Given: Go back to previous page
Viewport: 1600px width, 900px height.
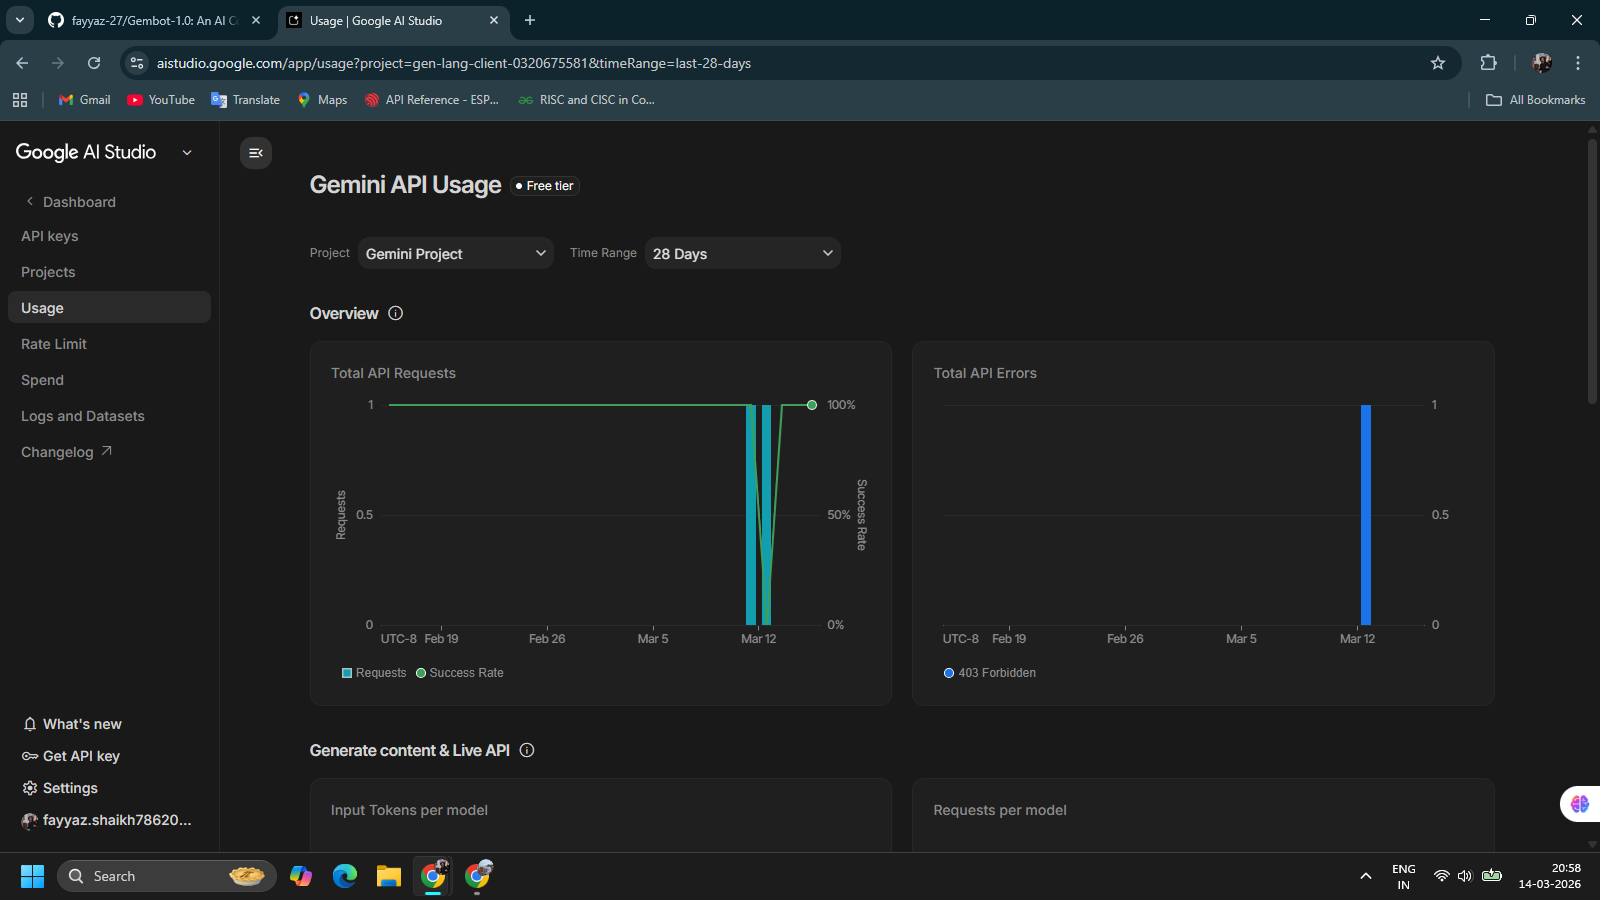Looking at the screenshot, I should [22, 63].
